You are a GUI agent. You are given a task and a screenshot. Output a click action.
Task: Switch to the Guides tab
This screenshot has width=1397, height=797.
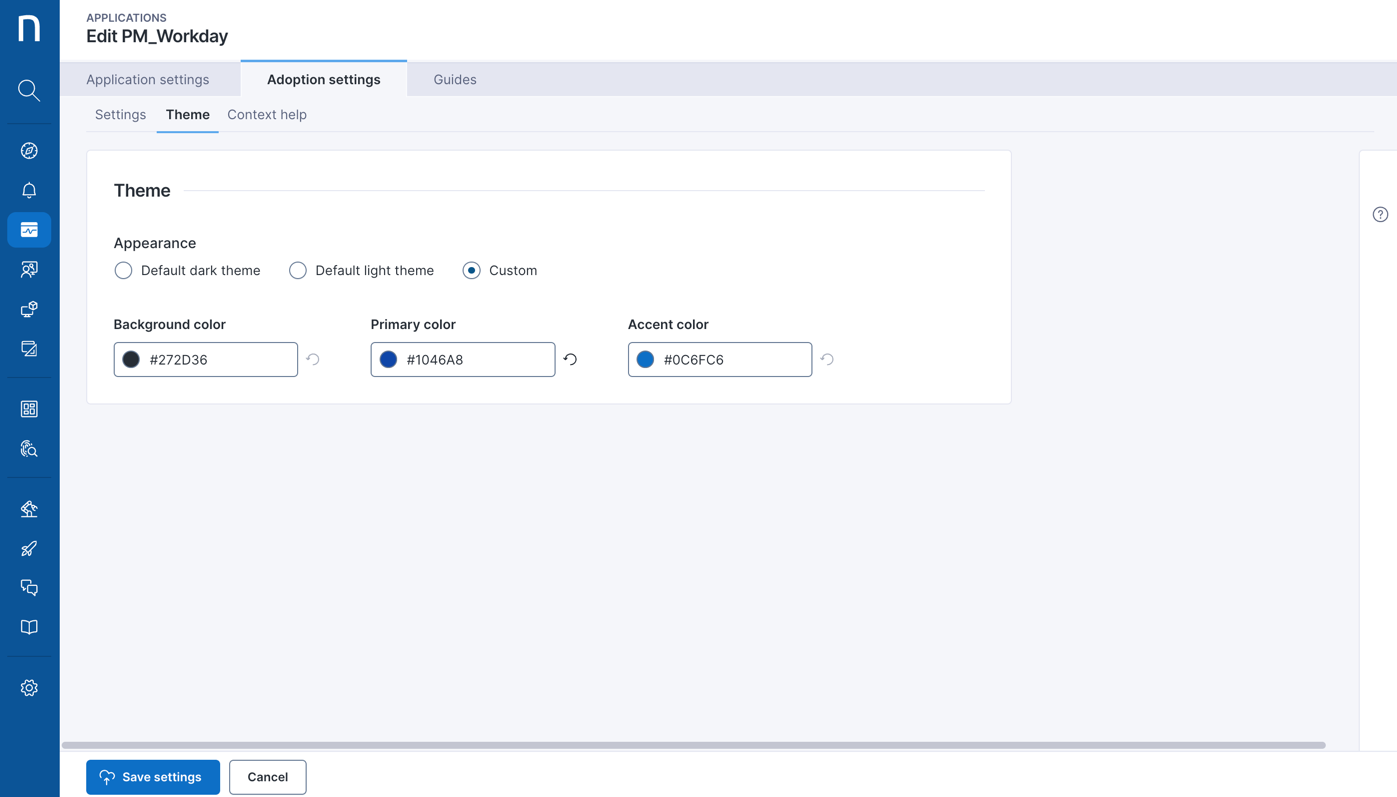(455, 79)
